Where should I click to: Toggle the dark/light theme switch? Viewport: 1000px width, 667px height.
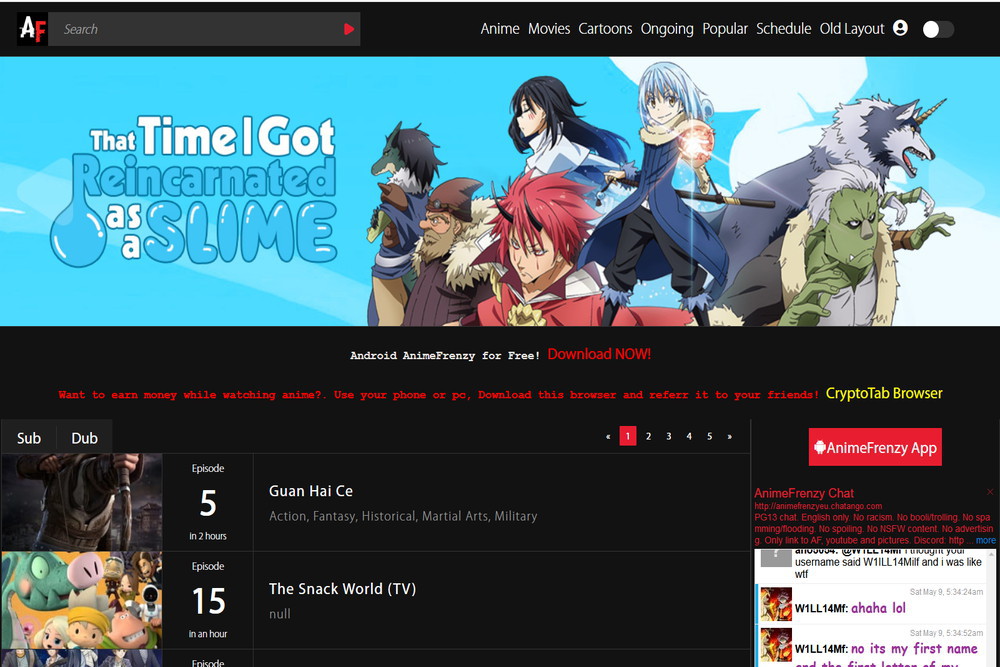click(938, 29)
